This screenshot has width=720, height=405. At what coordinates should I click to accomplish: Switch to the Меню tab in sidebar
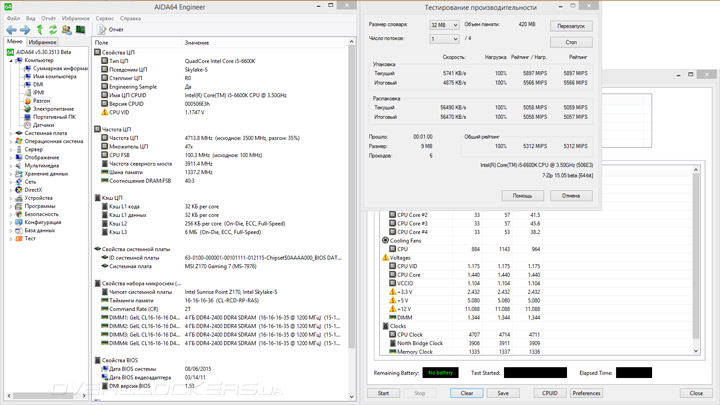click(x=15, y=41)
